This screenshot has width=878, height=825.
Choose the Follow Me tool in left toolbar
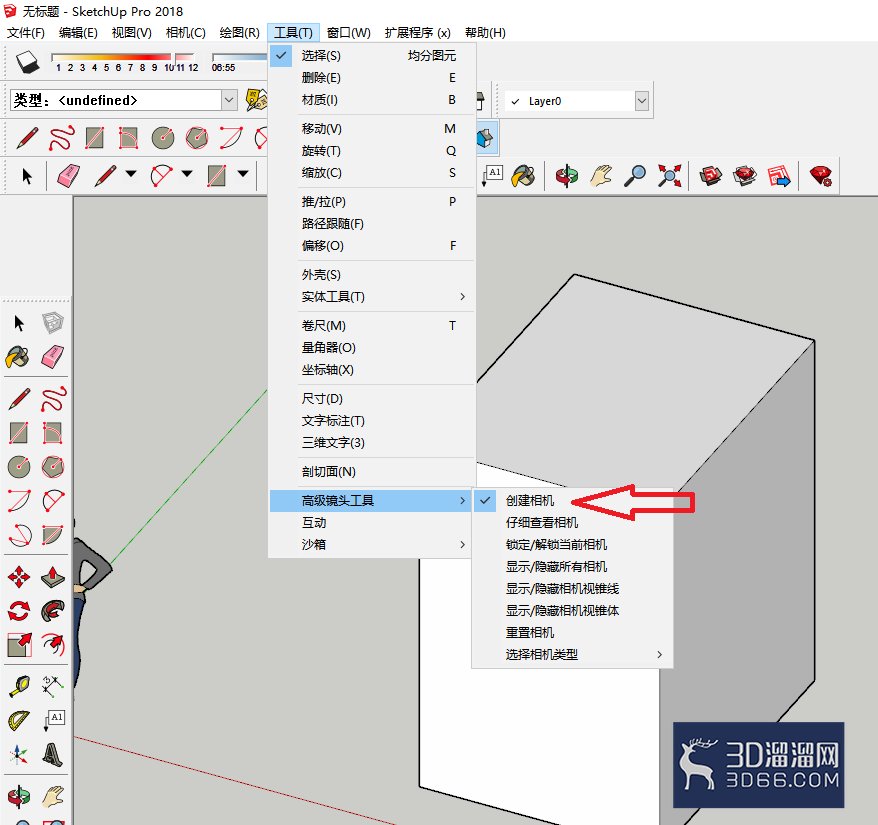point(53,611)
